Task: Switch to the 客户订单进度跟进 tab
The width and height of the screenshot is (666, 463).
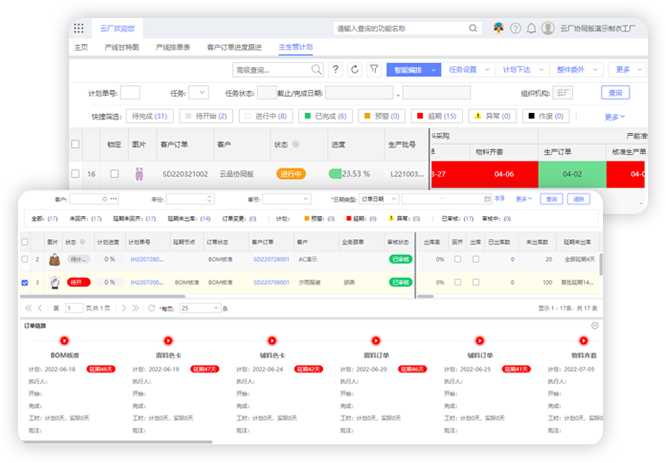Action: pyautogui.click(x=233, y=47)
